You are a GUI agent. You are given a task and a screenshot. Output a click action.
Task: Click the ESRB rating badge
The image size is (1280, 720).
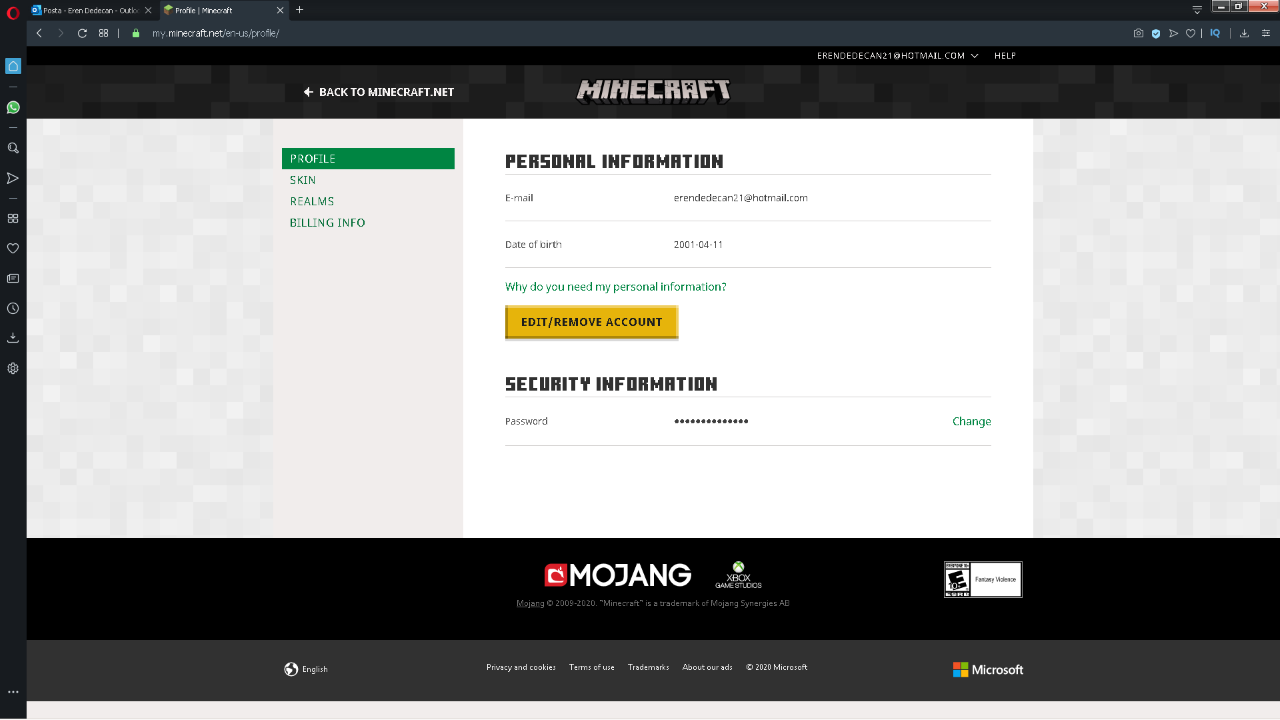983,579
